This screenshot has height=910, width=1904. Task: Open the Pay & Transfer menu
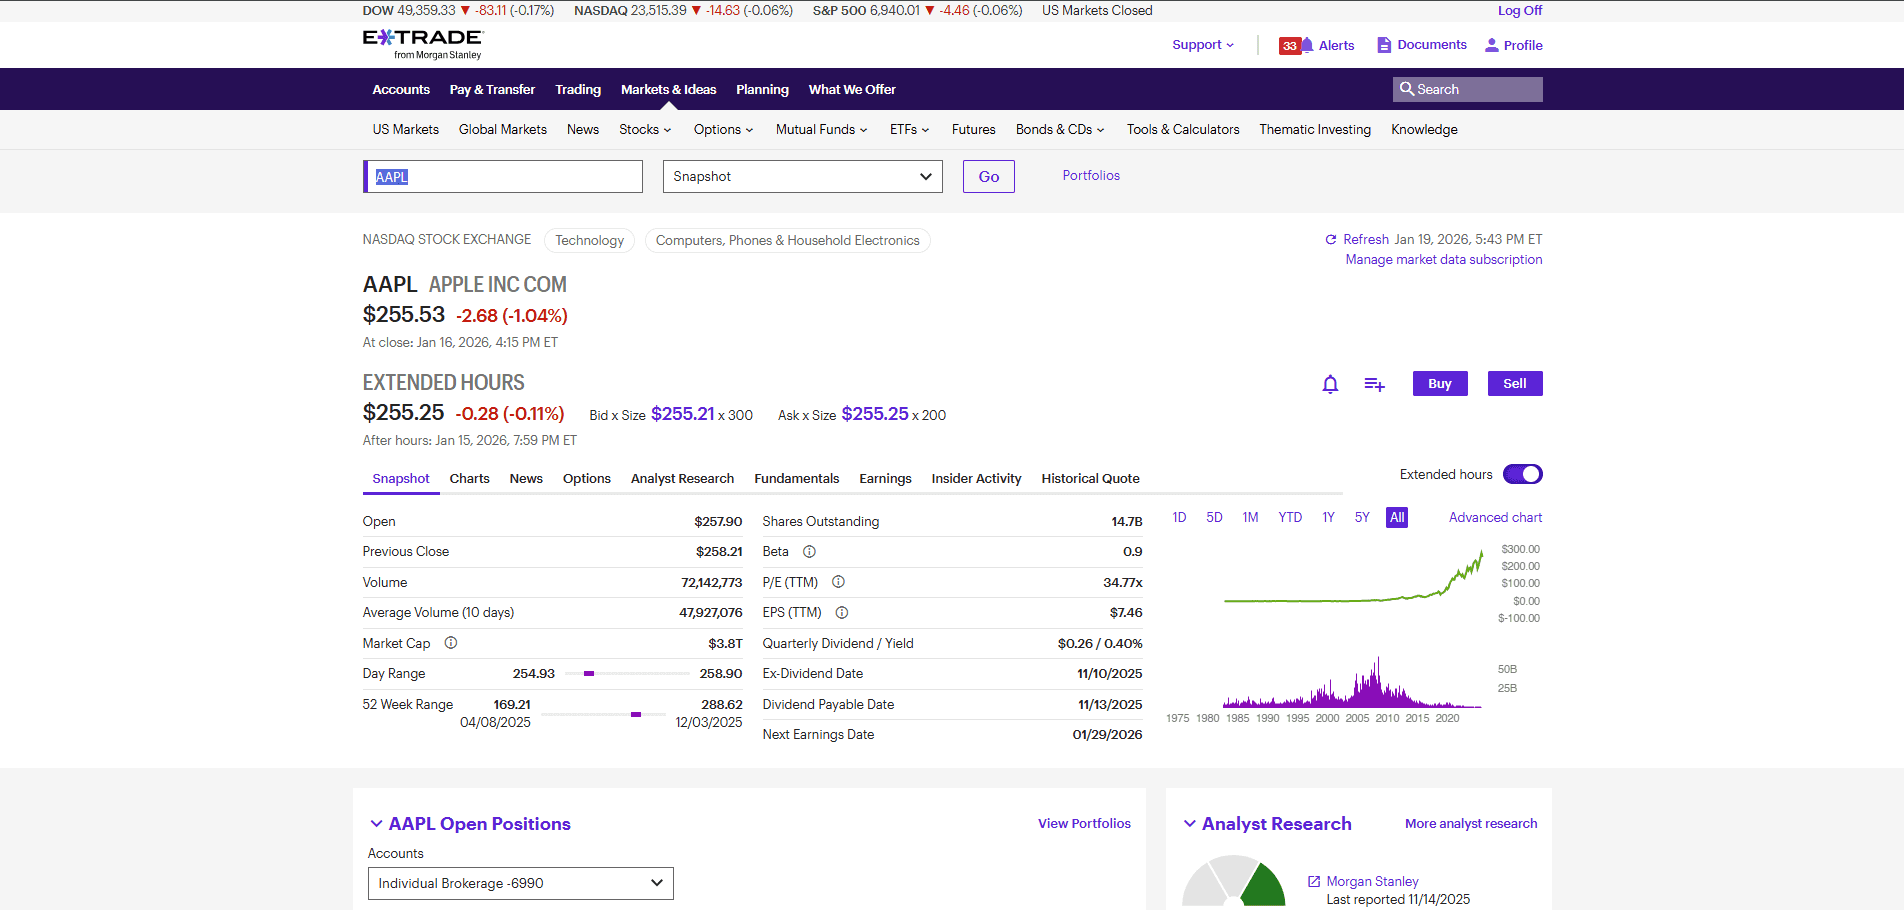click(x=492, y=89)
